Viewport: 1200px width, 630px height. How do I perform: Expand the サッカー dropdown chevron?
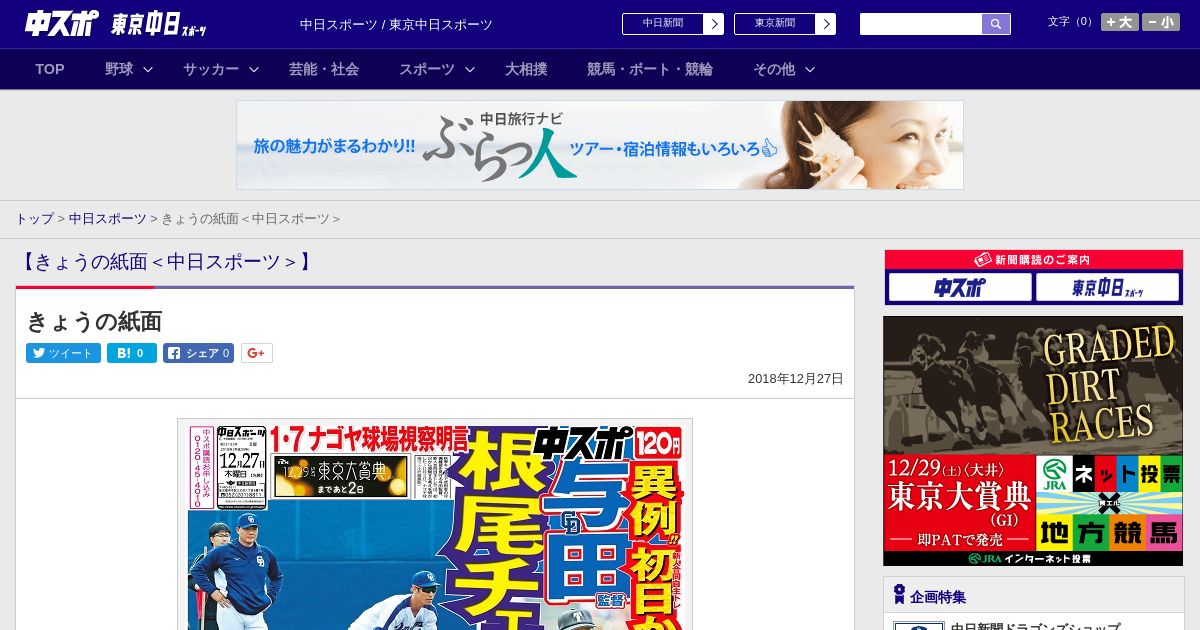click(x=254, y=69)
